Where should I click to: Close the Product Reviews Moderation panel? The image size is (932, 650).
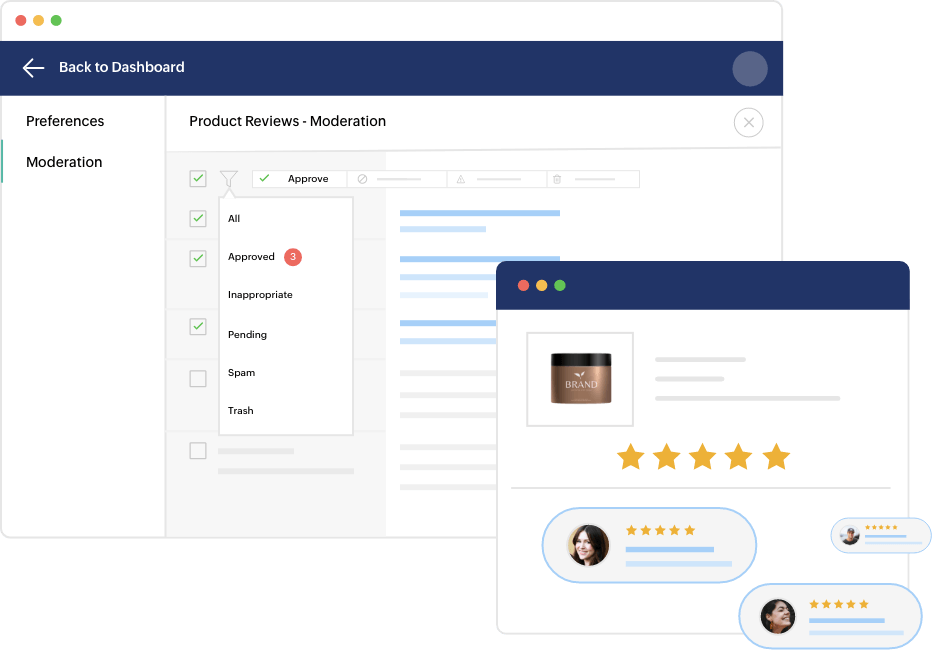coord(748,122)
